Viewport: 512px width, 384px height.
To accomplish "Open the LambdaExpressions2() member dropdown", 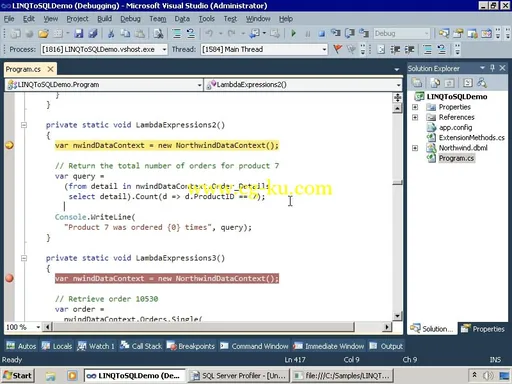I will tap(398, 85).
